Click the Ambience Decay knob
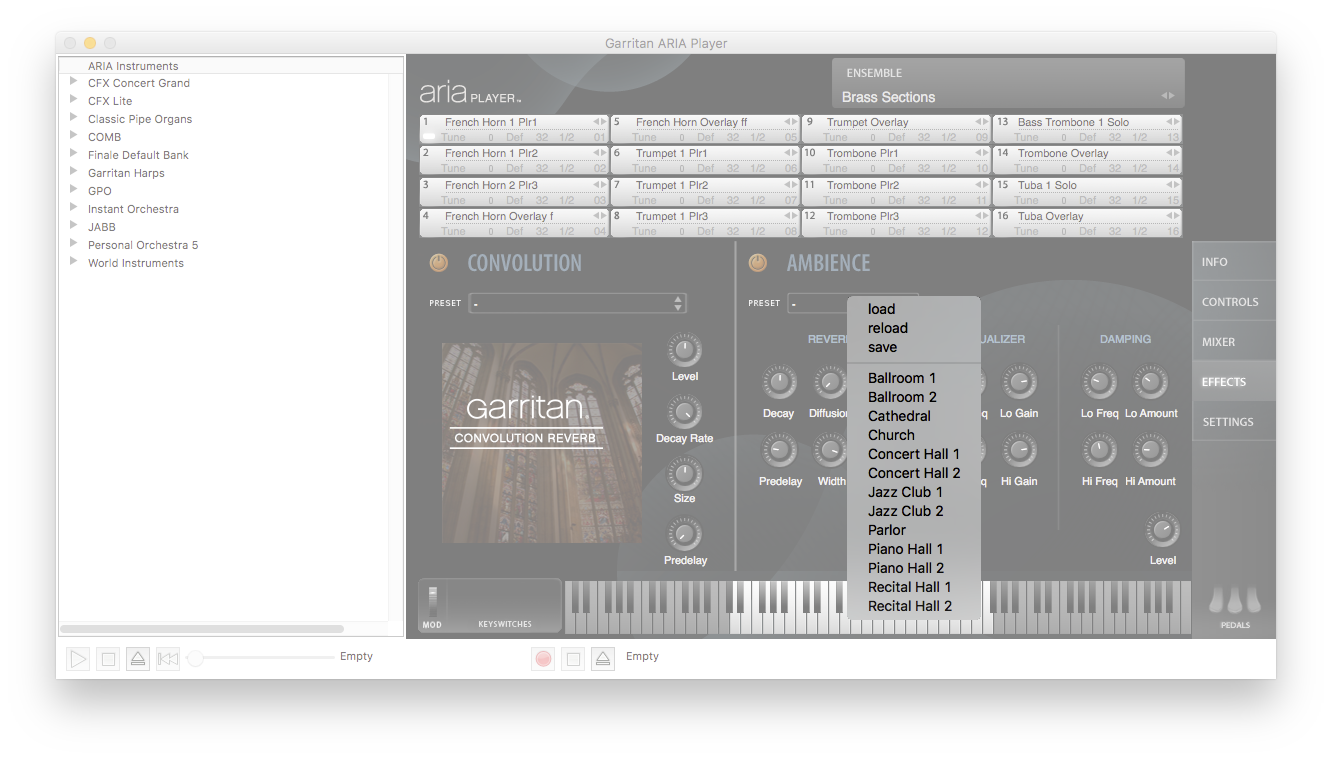 [778, 382]
